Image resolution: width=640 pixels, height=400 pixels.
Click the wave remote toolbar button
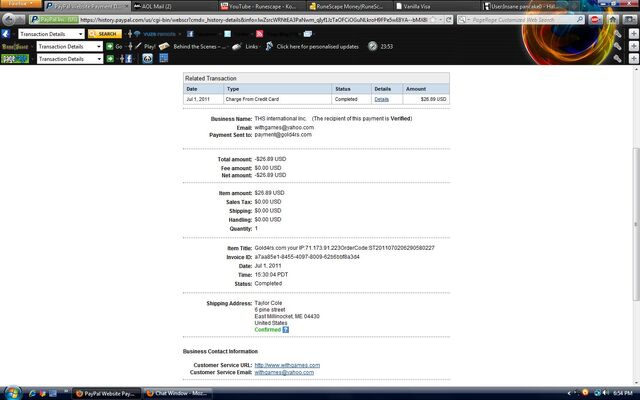click(x=156, y=34)
